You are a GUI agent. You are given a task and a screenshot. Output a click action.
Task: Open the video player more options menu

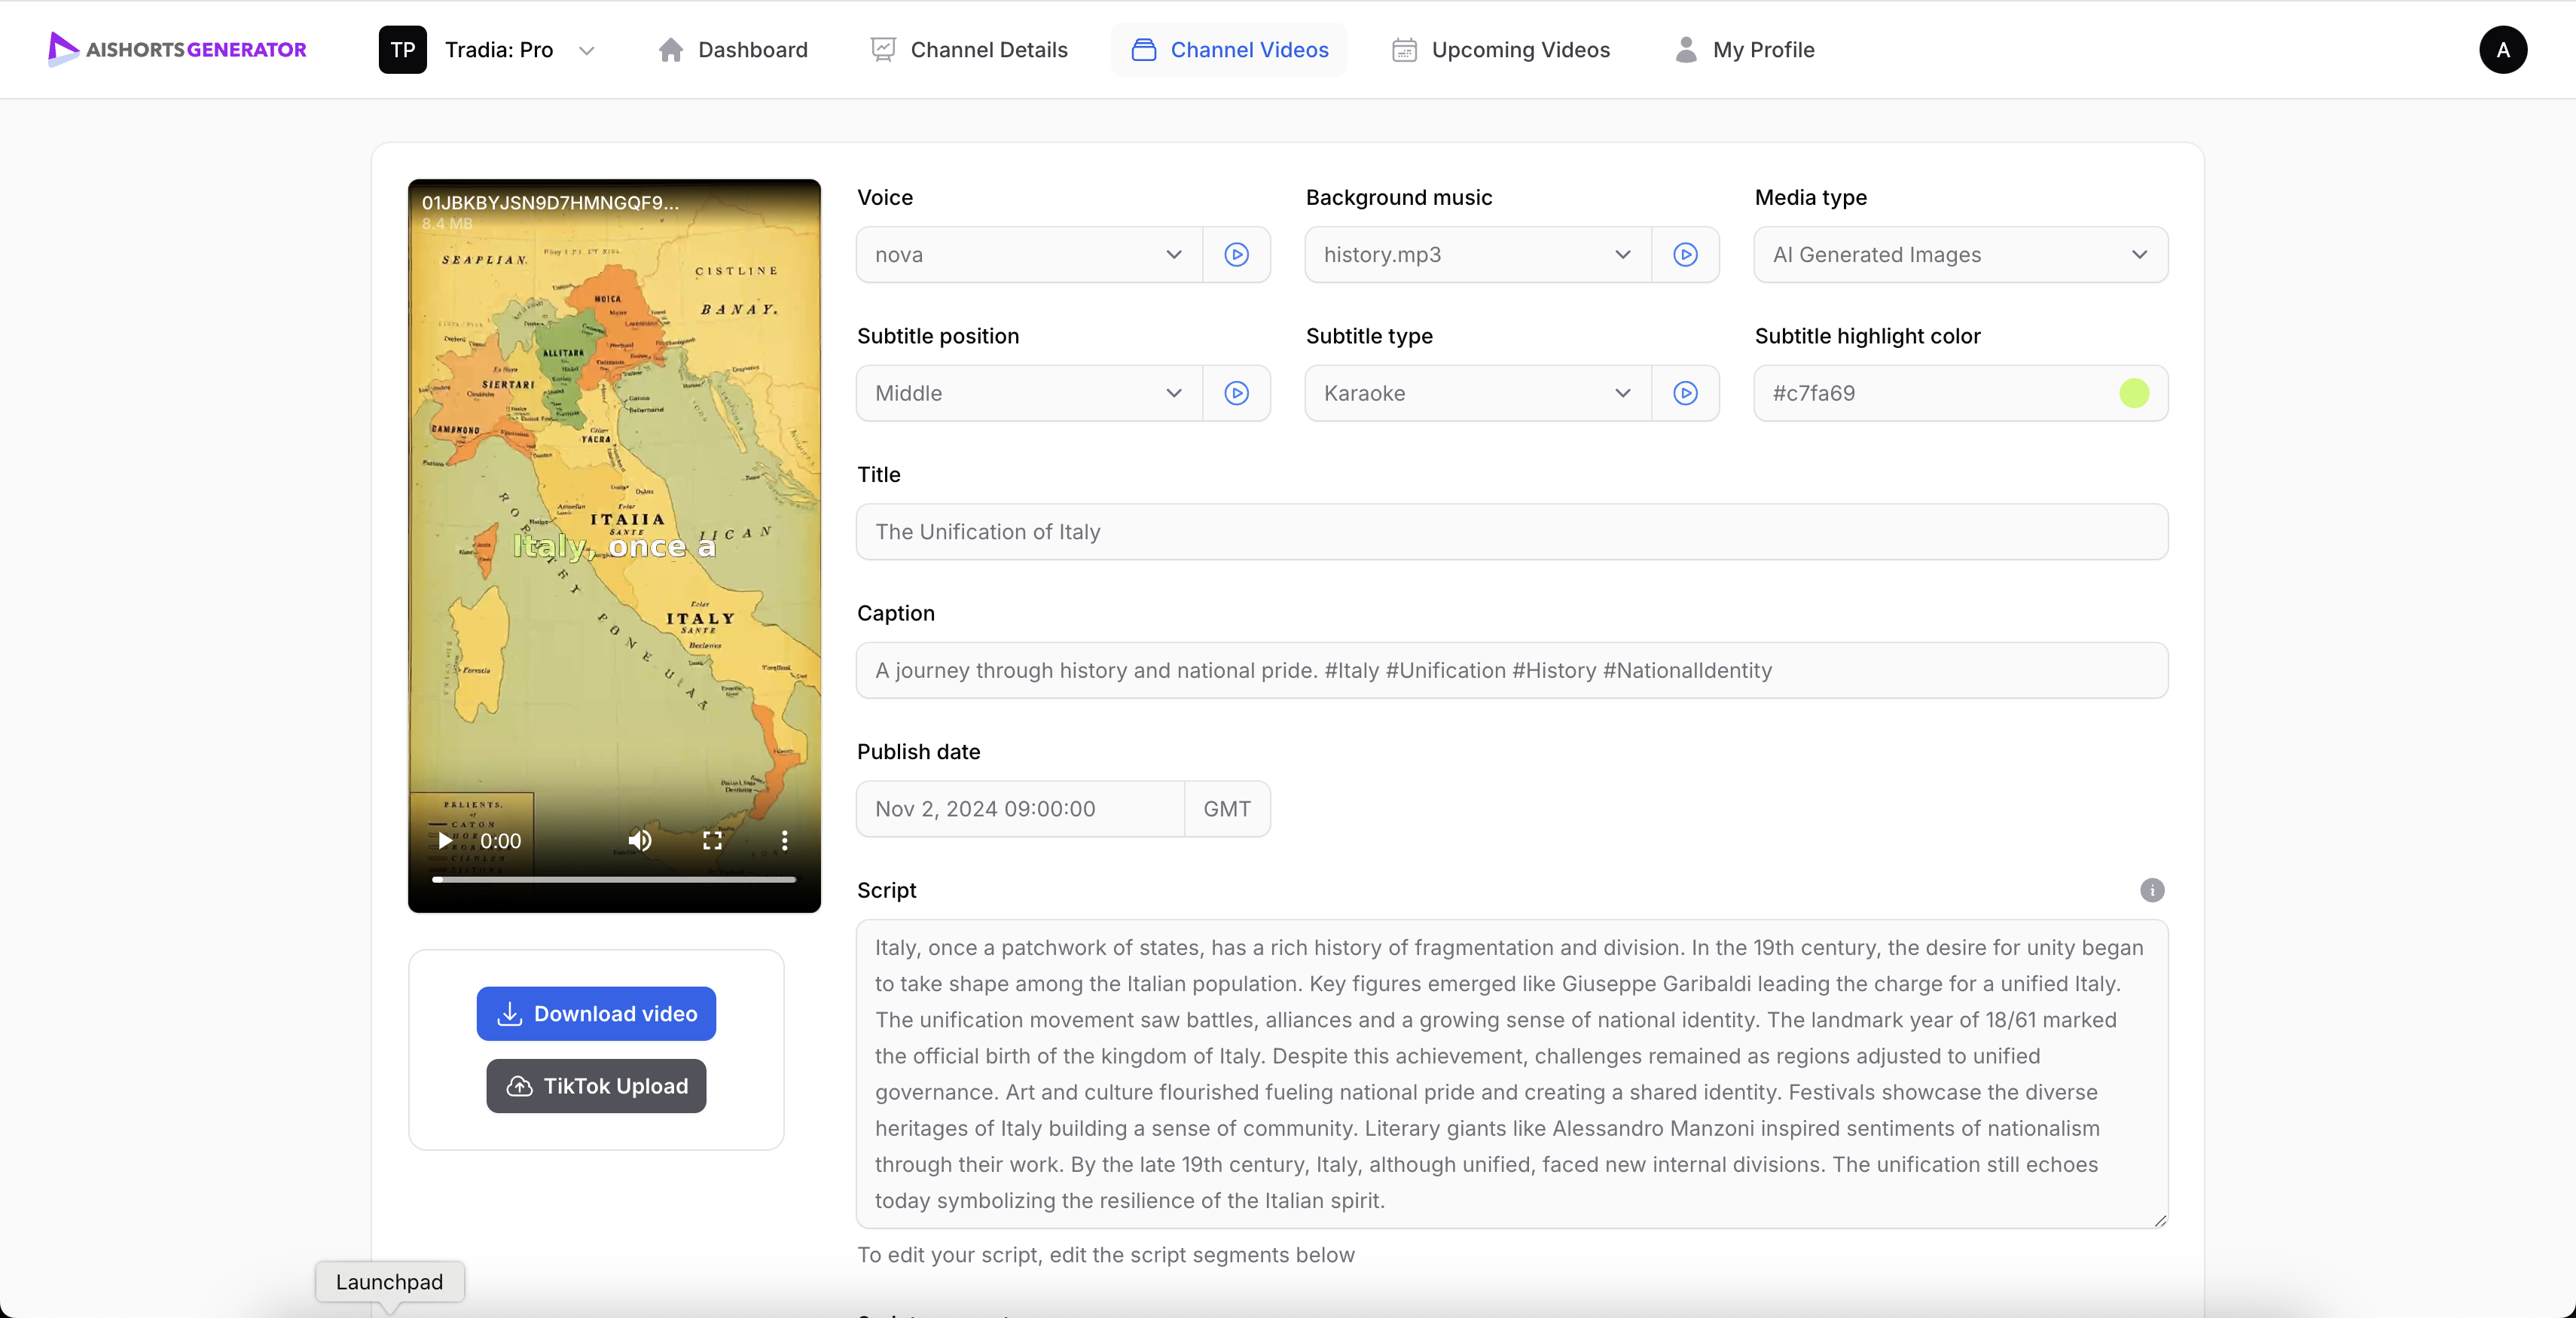point(784,841)
